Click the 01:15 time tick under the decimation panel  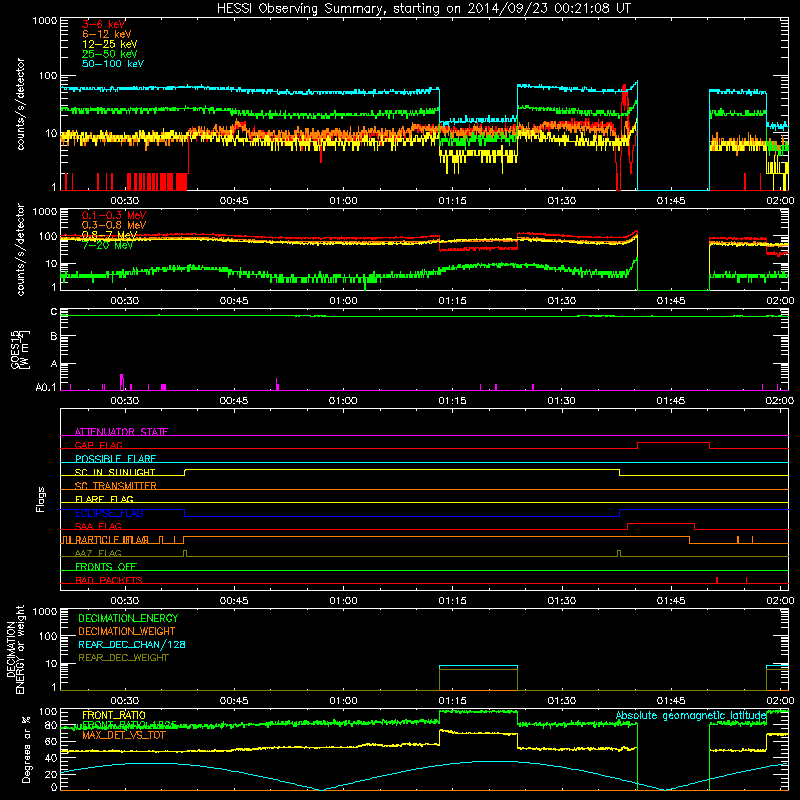[453, 701]
